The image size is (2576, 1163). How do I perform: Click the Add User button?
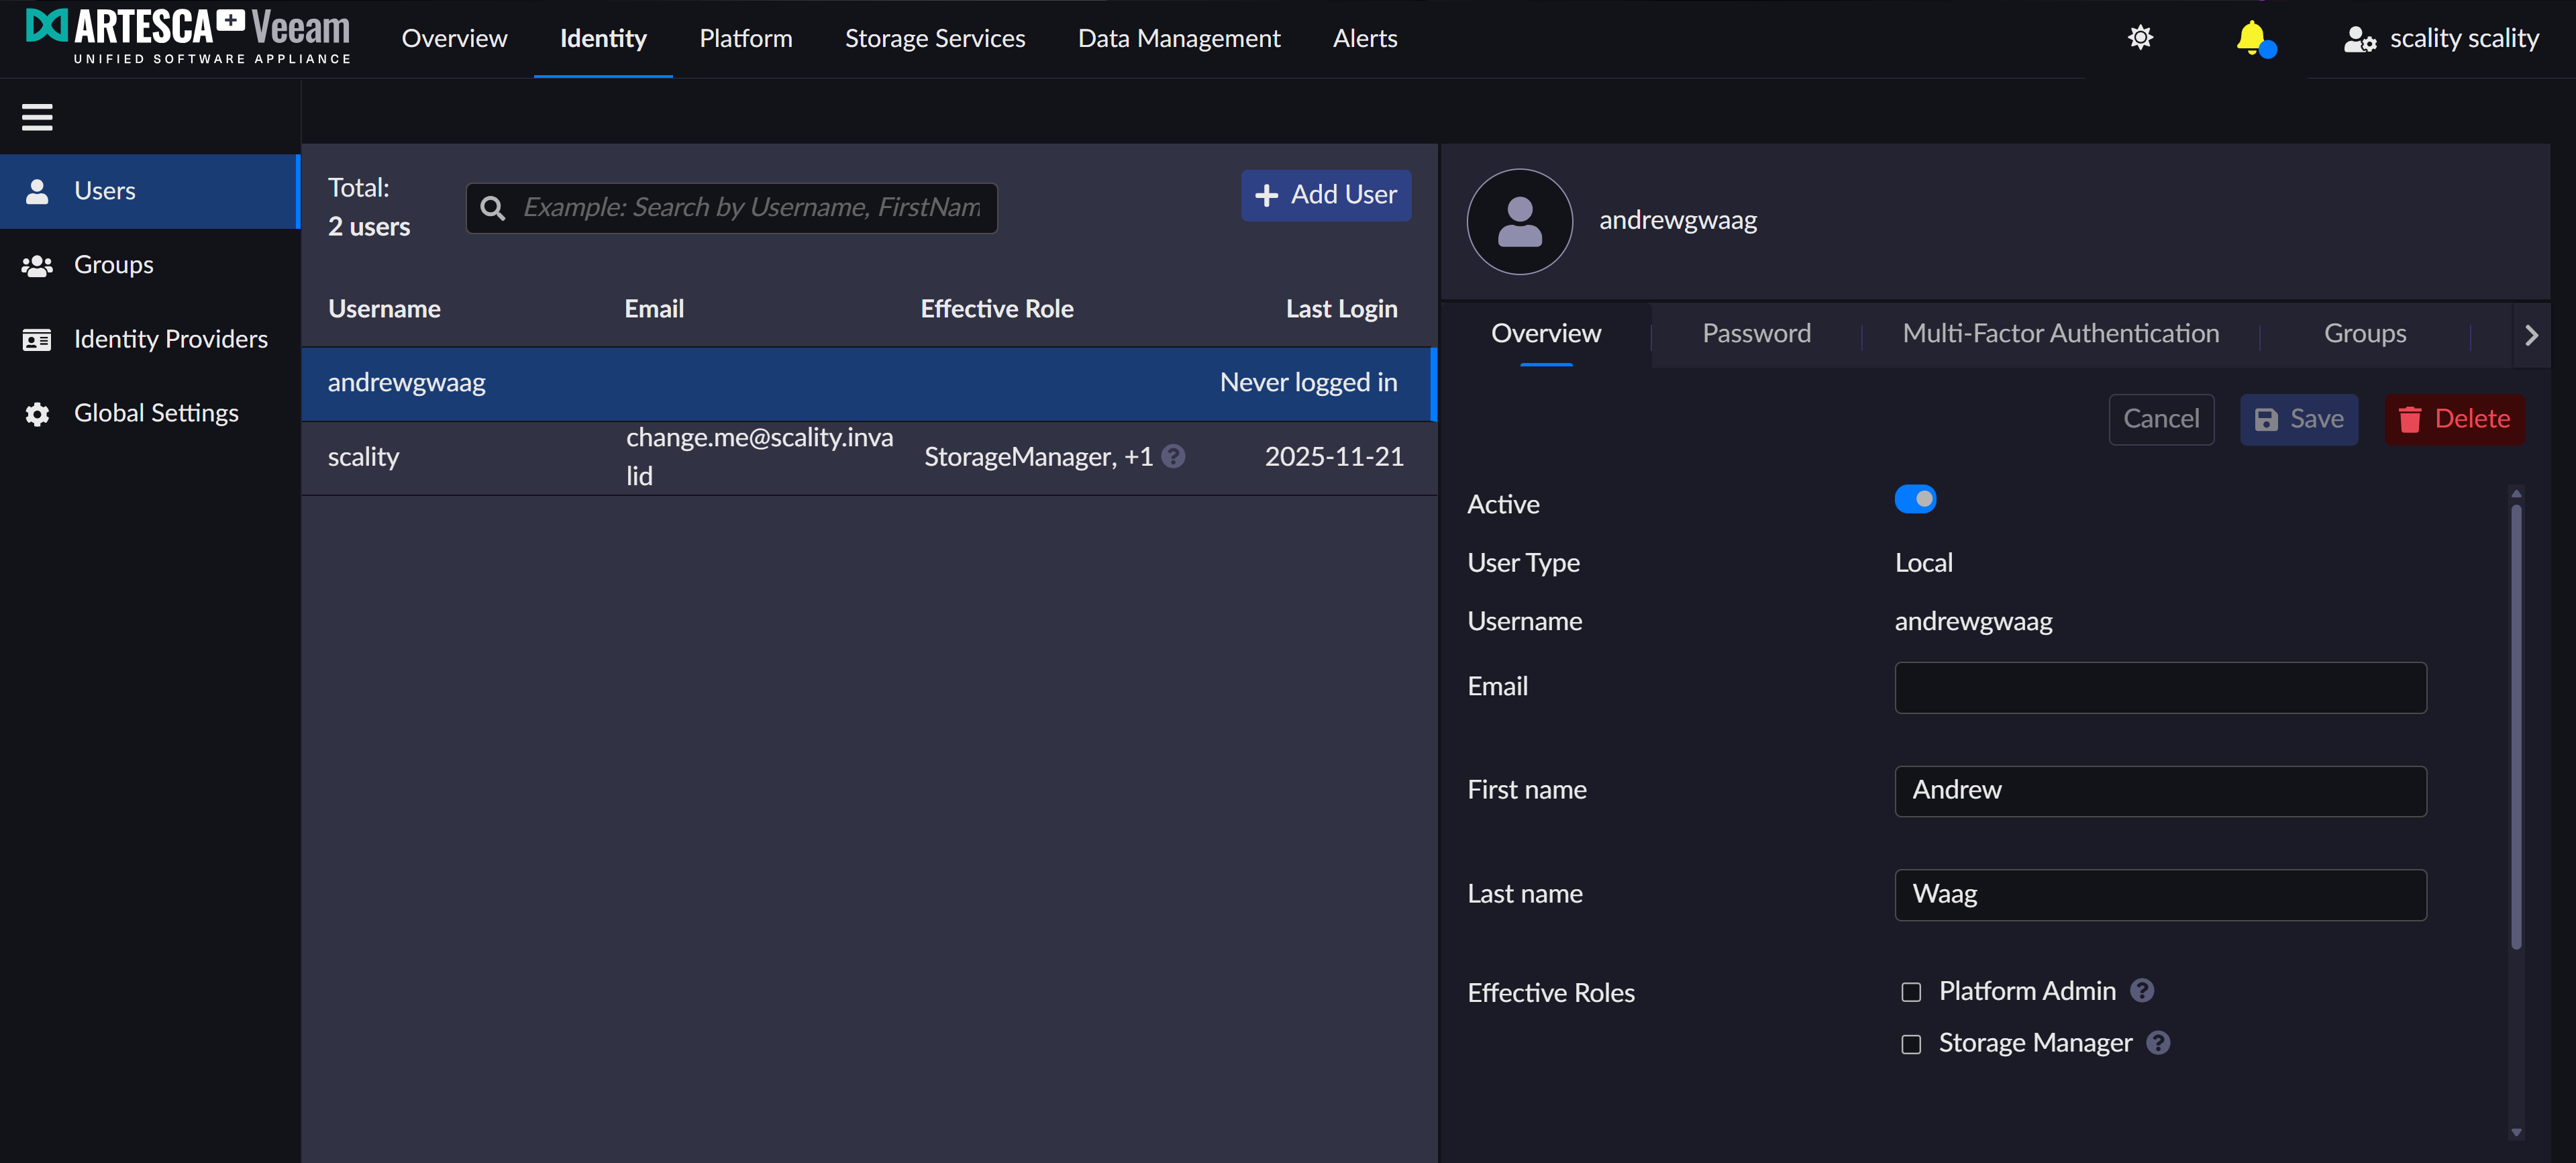coord(1325,195)
